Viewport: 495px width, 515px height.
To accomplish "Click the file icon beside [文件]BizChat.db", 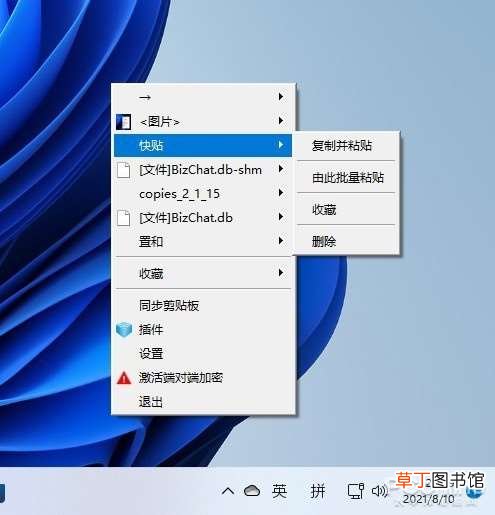I will point(124,218).
